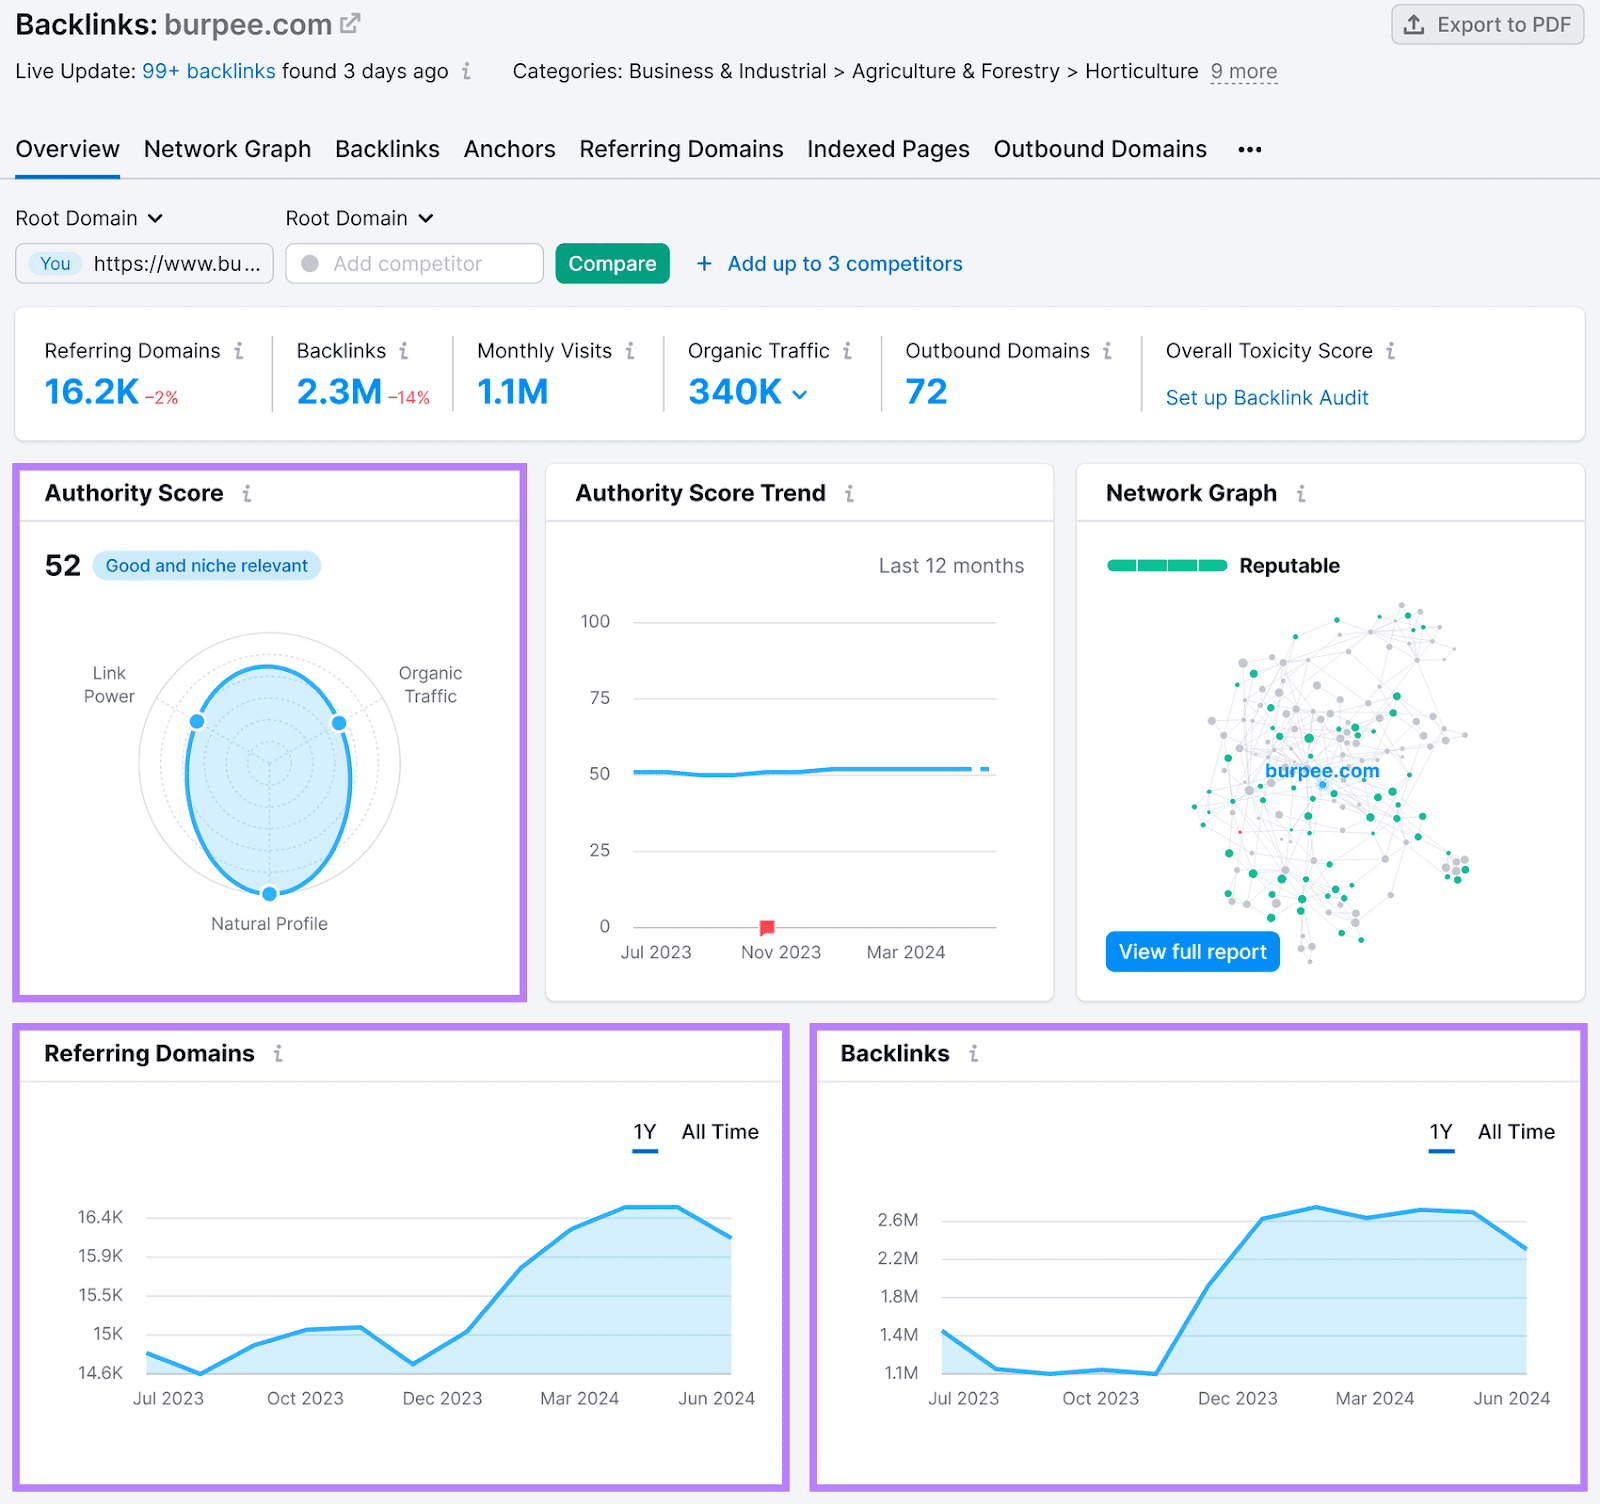Click the Monthly Visits info icon
This screenshot has width=1600, height=1504.
630,351
